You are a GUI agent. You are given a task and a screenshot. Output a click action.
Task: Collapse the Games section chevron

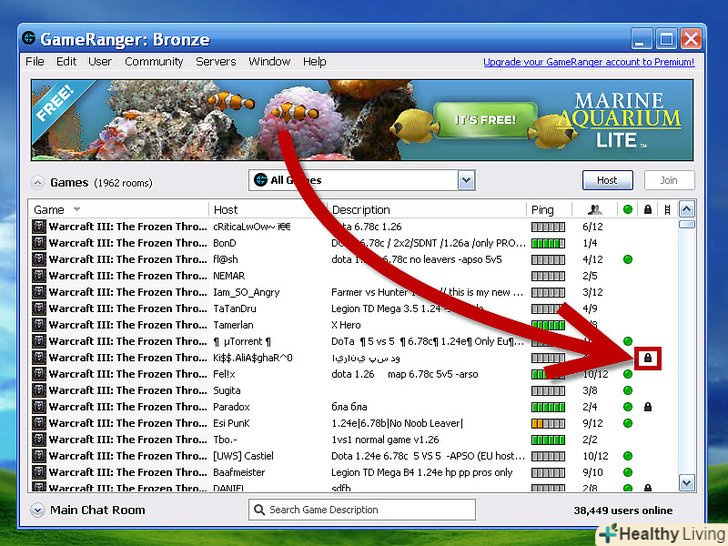[38, 183]
